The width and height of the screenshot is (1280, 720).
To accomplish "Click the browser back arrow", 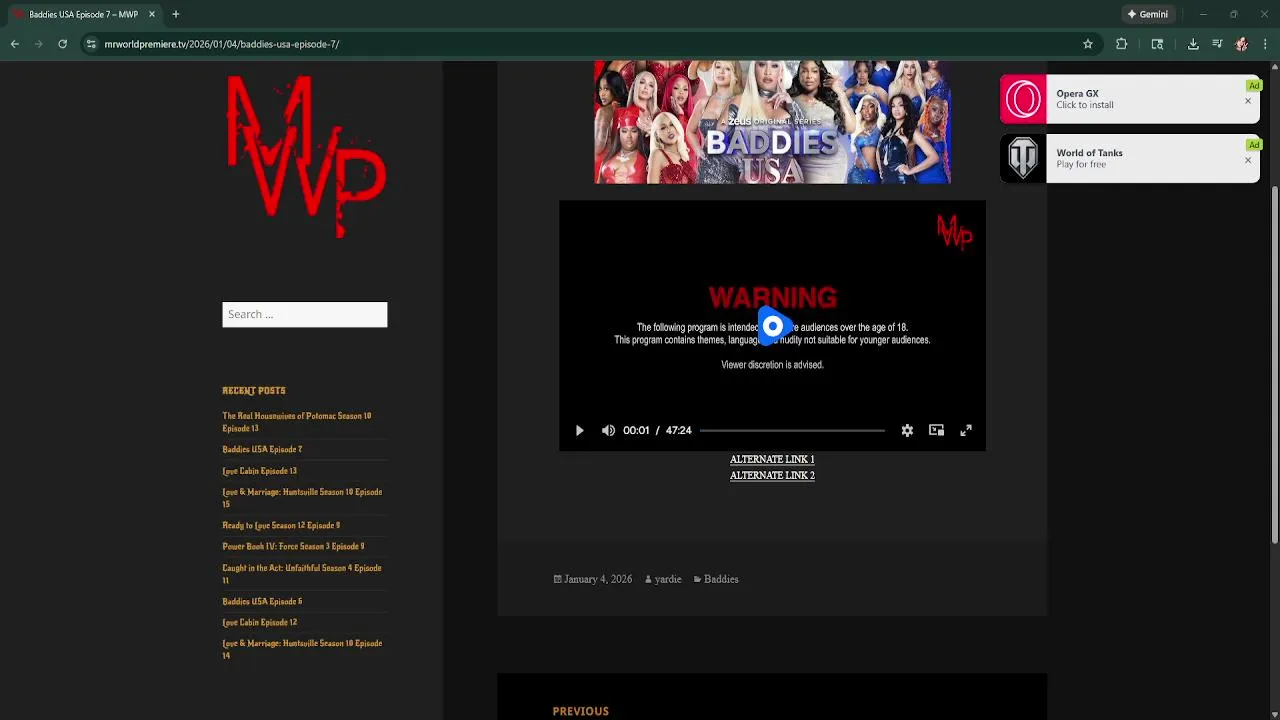I will [14, 44].
